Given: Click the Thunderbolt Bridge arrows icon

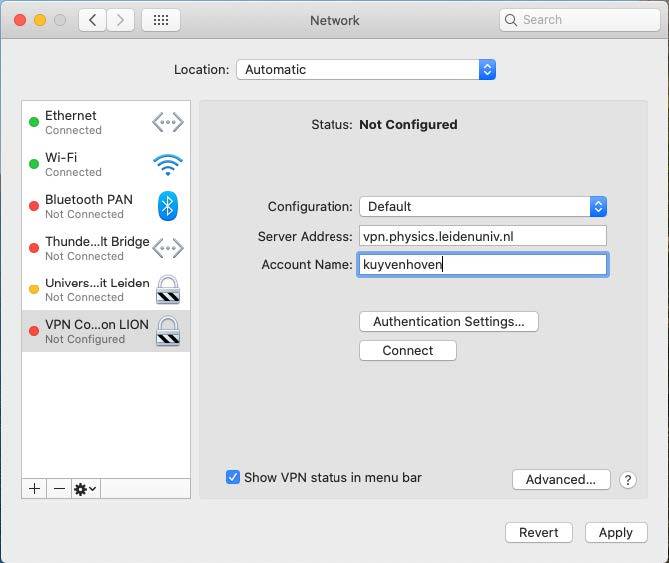Looking at the screenshot, I should tap(168, 248).
